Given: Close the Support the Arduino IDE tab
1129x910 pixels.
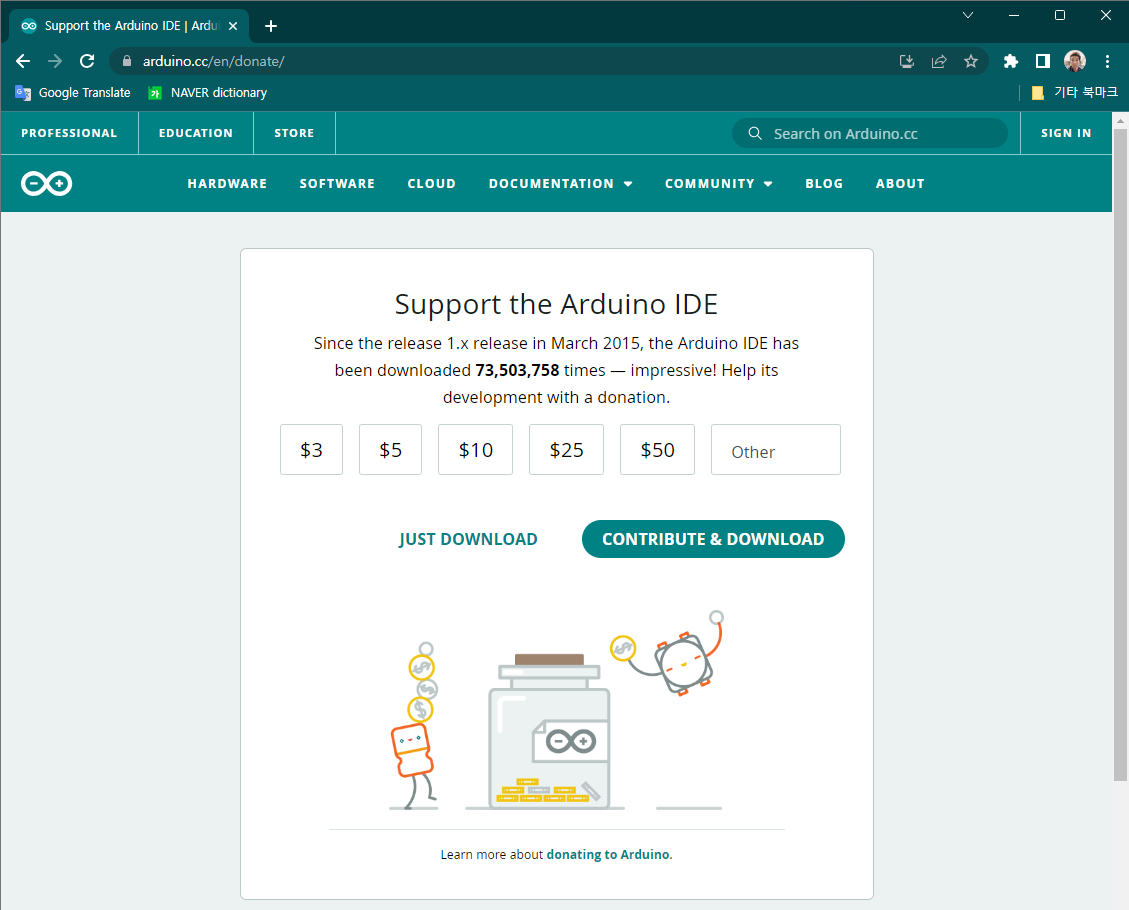Looking at the screenshot, I should point(233,26).
